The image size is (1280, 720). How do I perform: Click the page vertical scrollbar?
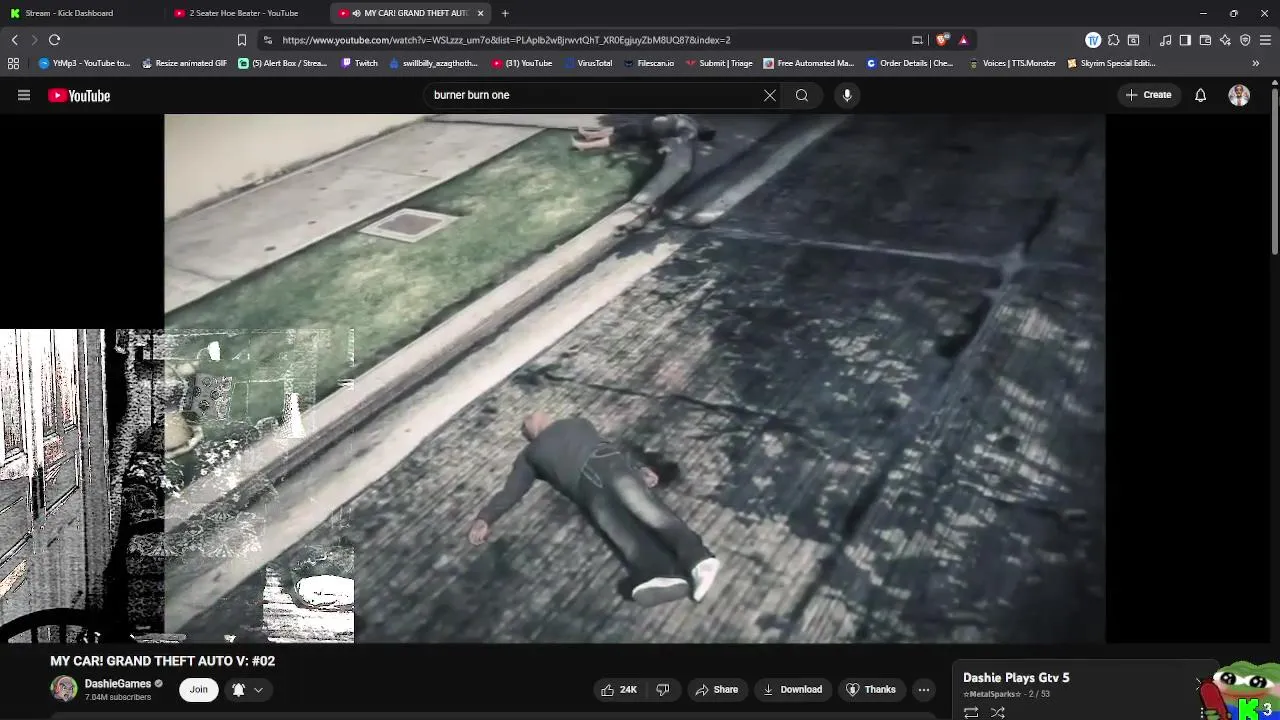[x=1274, y=170]
